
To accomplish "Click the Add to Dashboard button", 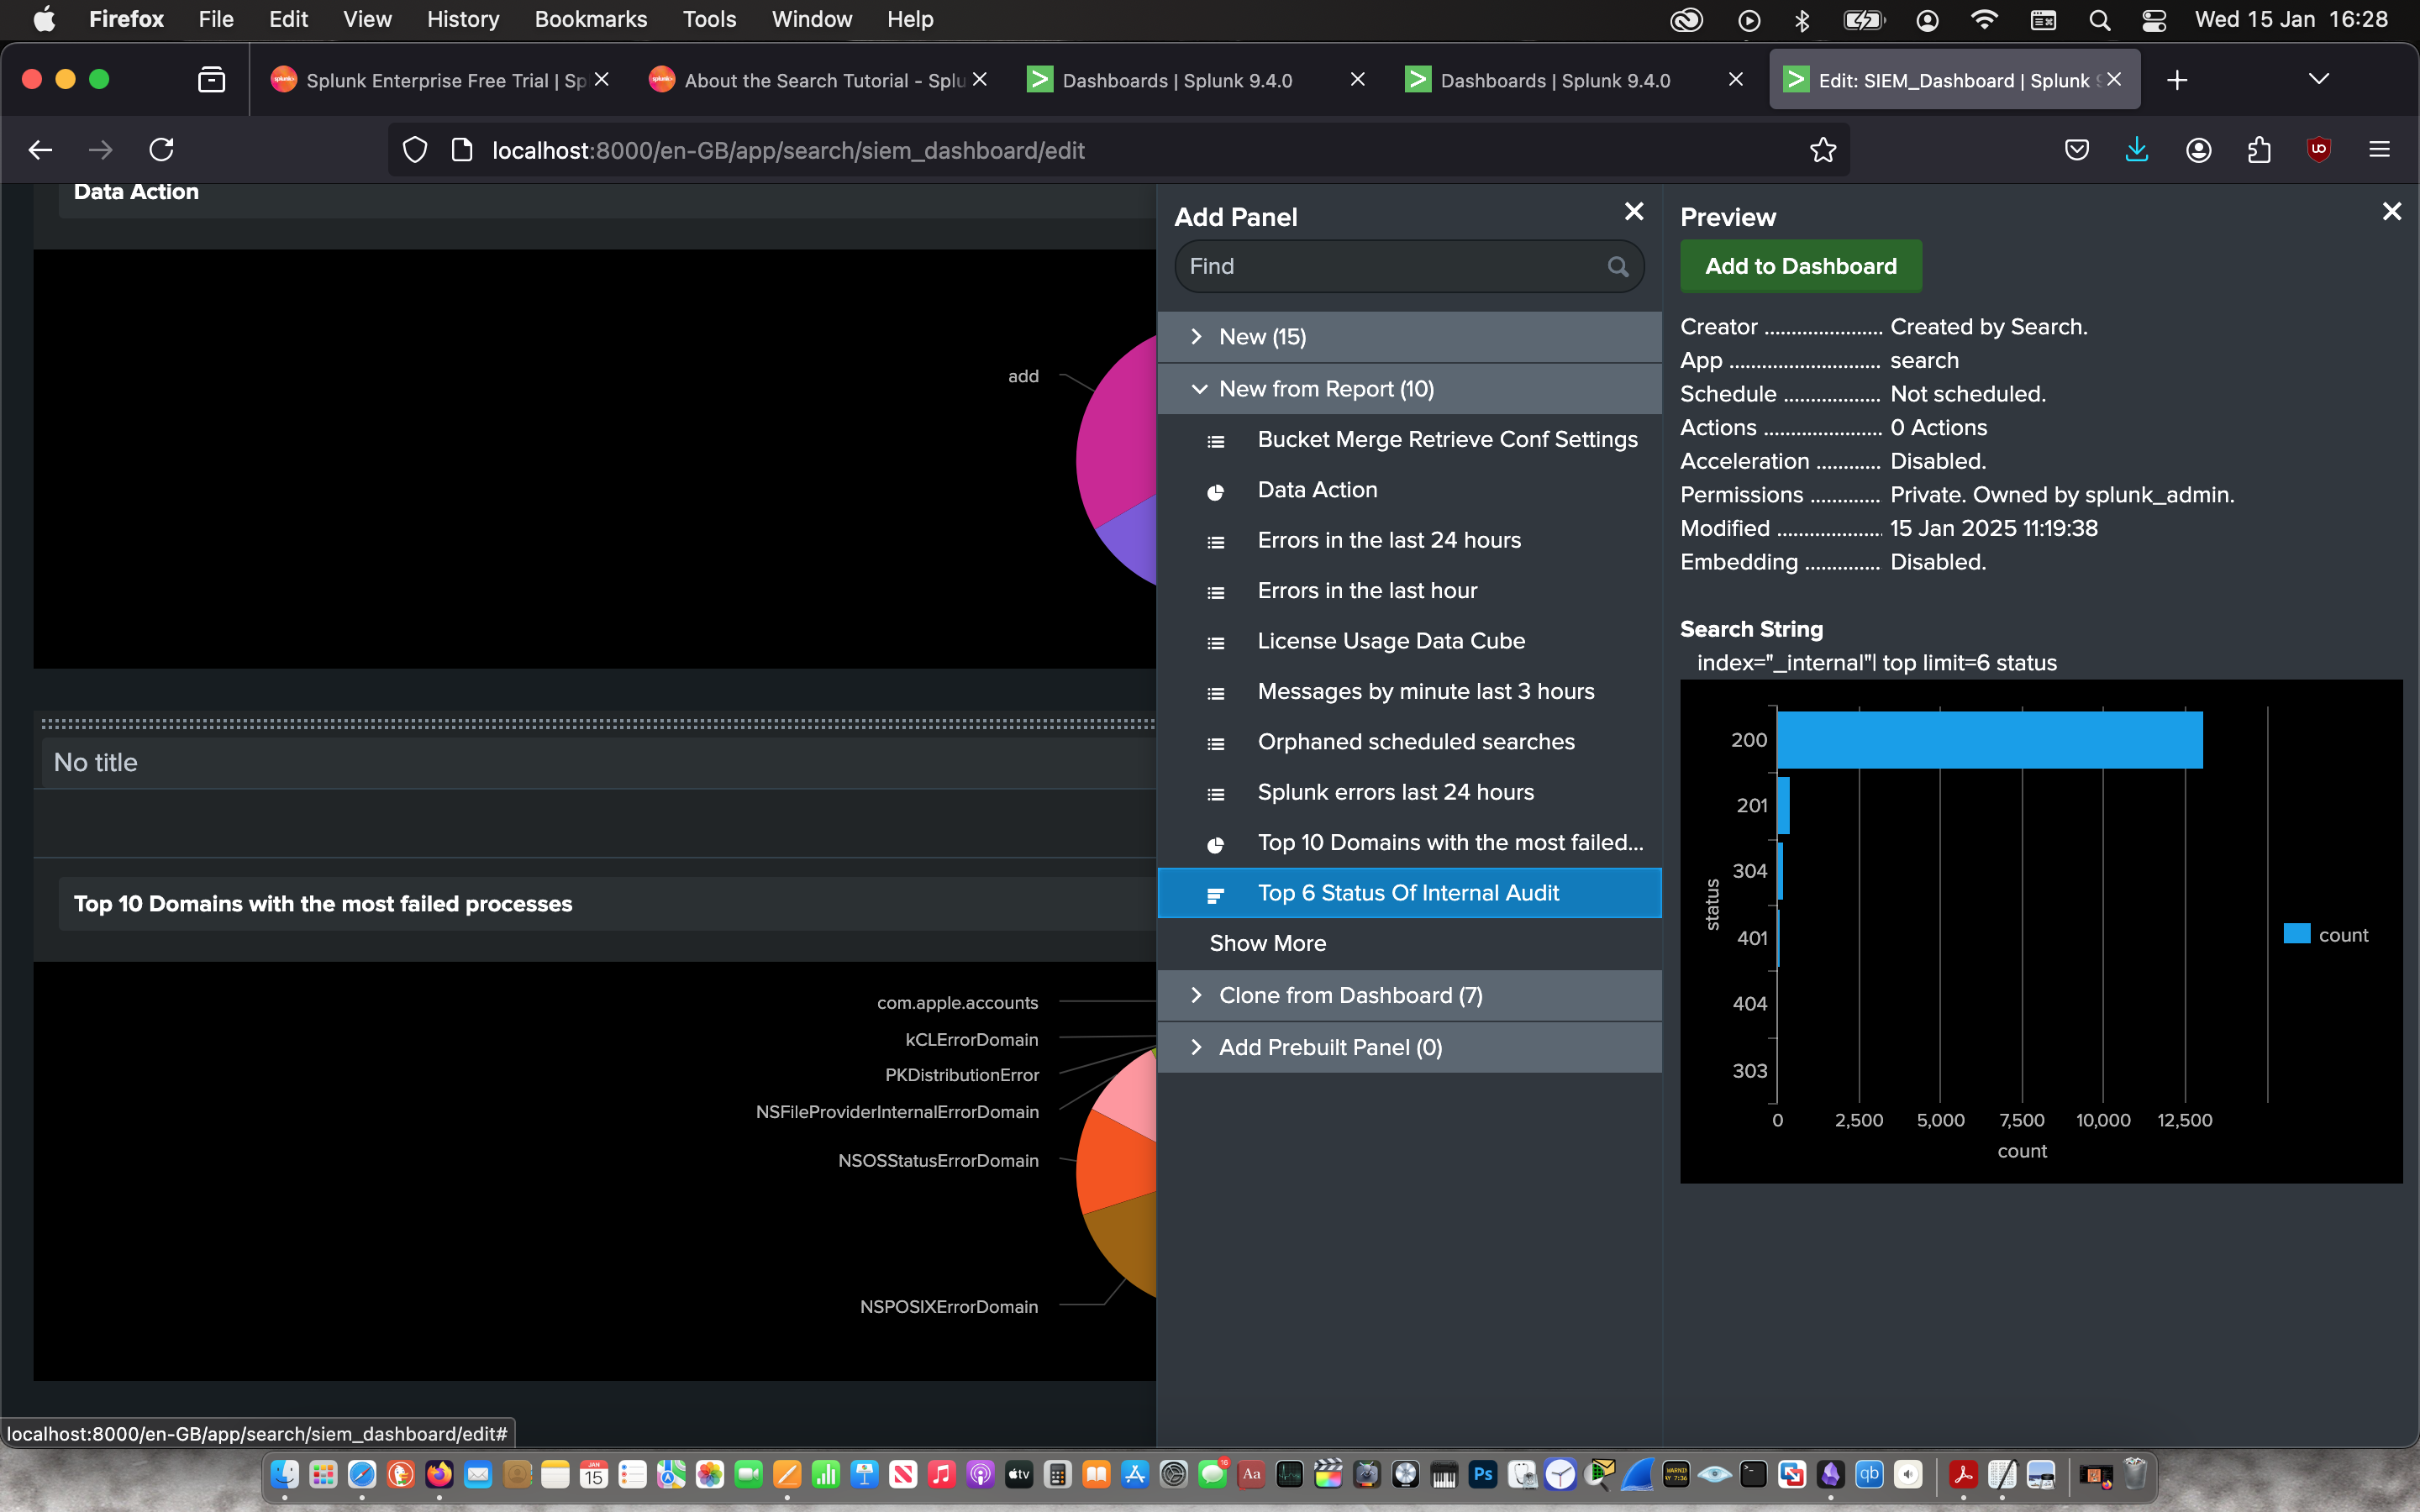I will [x=1800, y=266].
